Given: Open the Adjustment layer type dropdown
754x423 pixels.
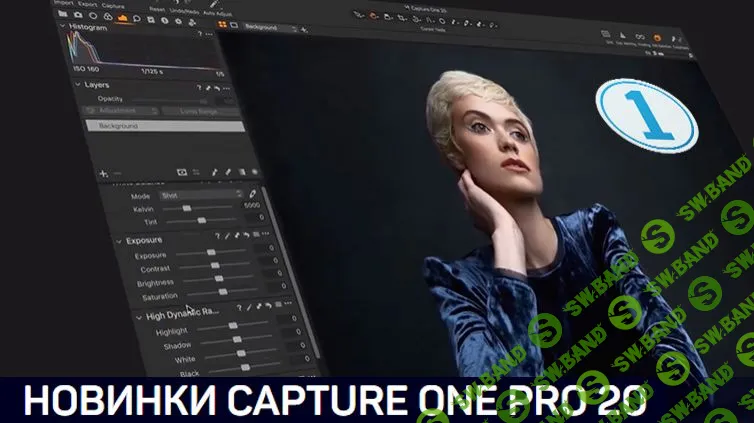Looking at the screenshot, I should tap(120, 111).
